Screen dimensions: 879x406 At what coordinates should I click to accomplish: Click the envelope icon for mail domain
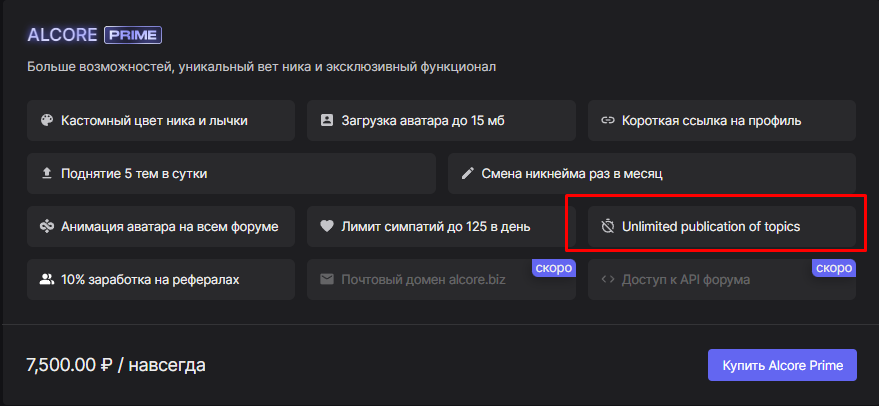coord(326,279)
